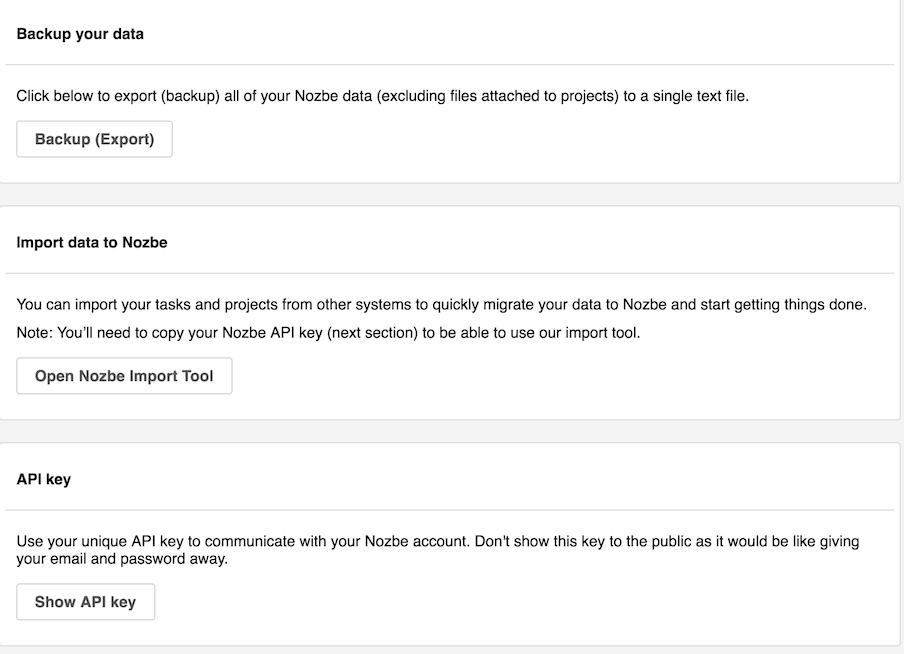
Task: Click the warning text 'Use your unique API key'
Action: click(x=438, y=550)
